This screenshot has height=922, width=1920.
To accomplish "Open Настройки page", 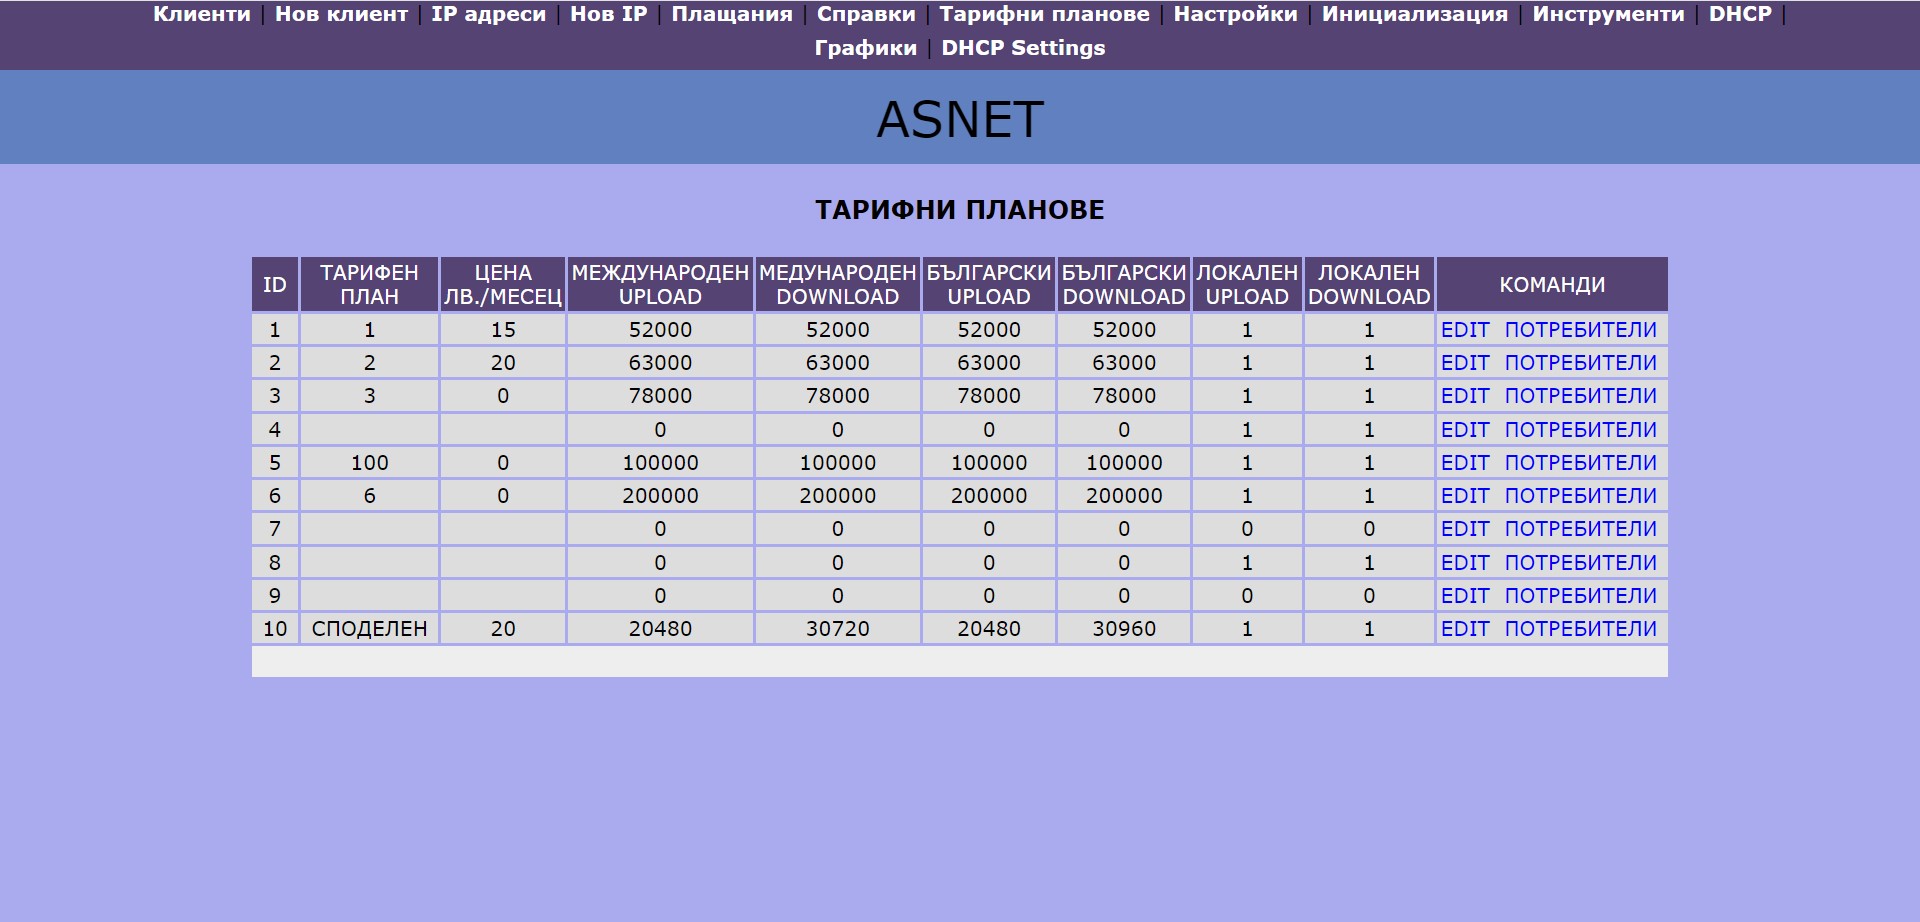I will pyautogui.click(x=1235, y=14).
